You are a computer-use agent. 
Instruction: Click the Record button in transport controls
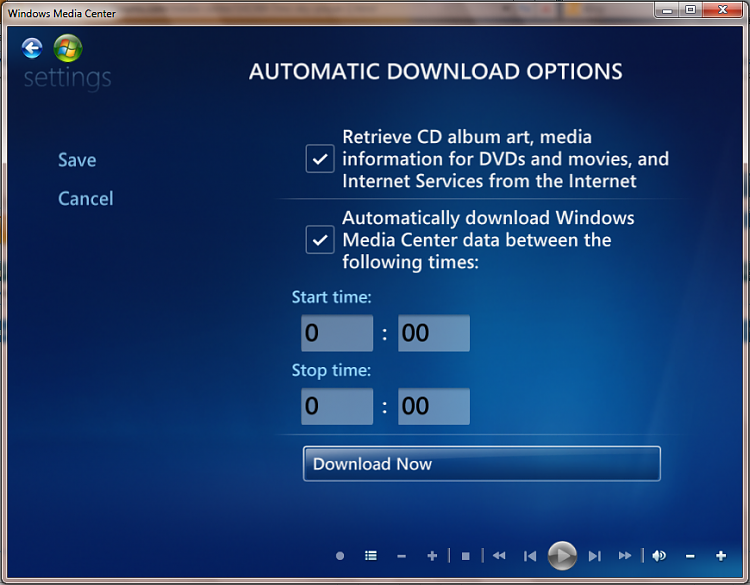tap(340, 556)
